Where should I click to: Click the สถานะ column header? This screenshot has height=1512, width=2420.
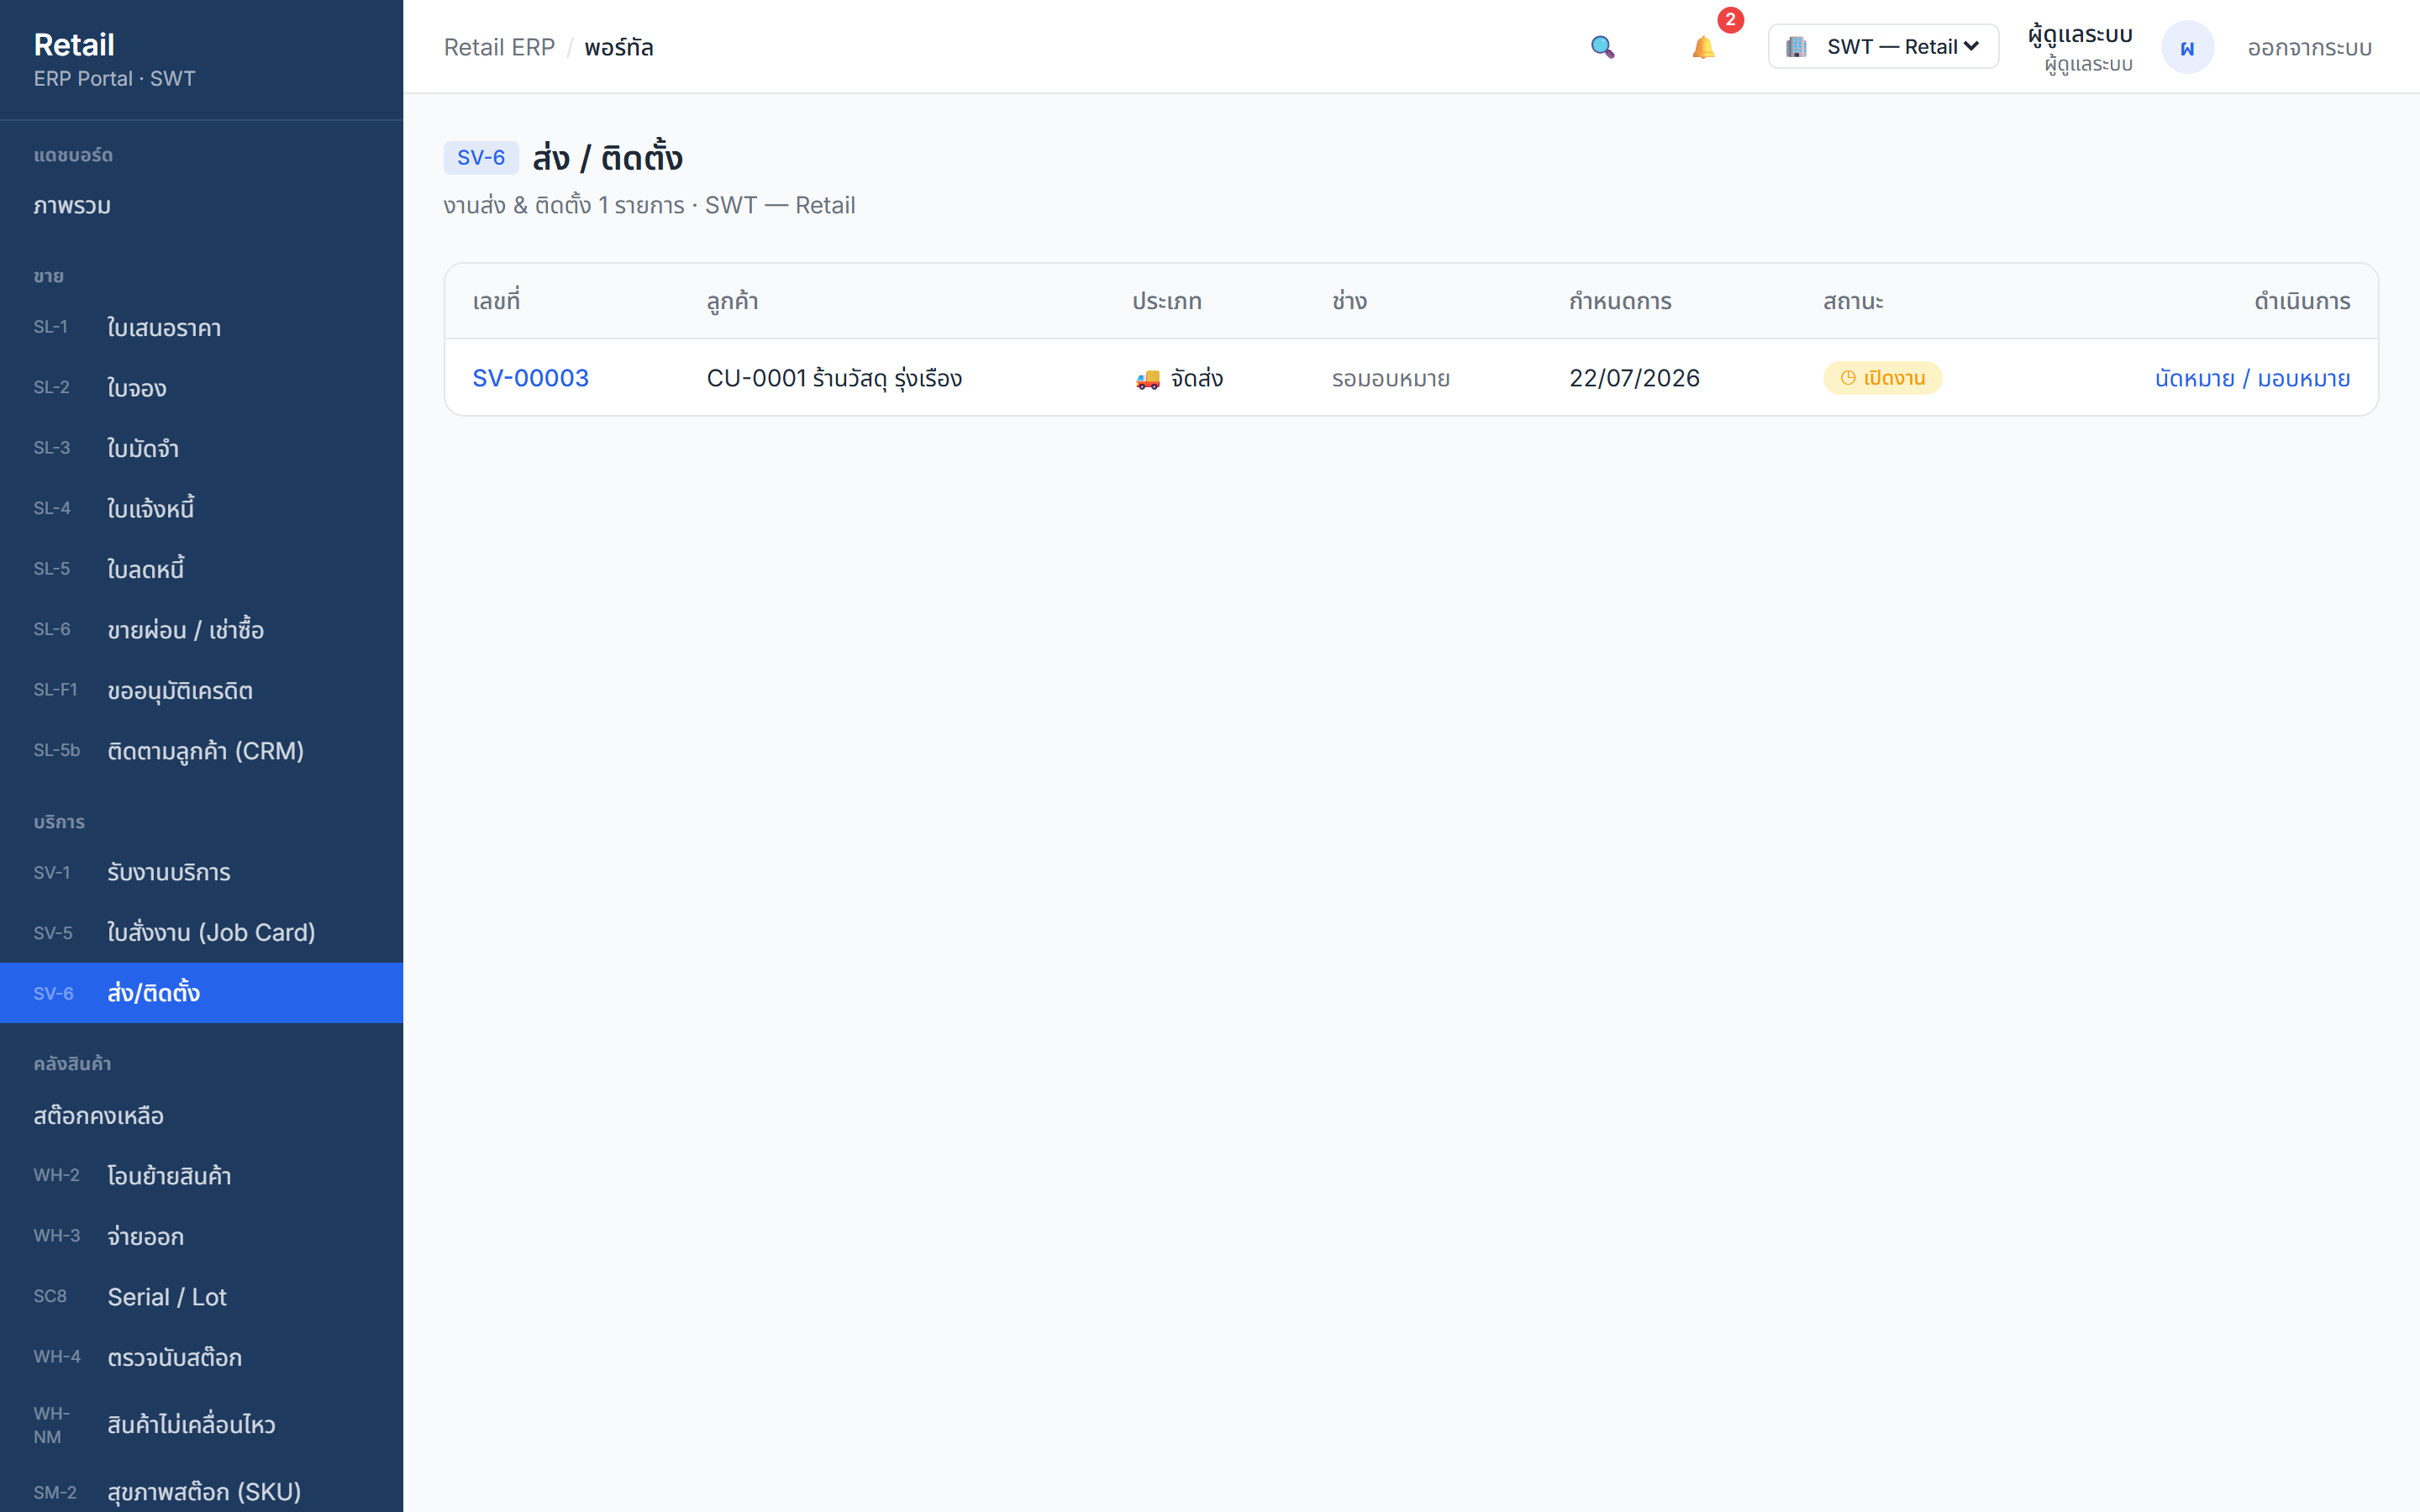[x=1852, y=301]
